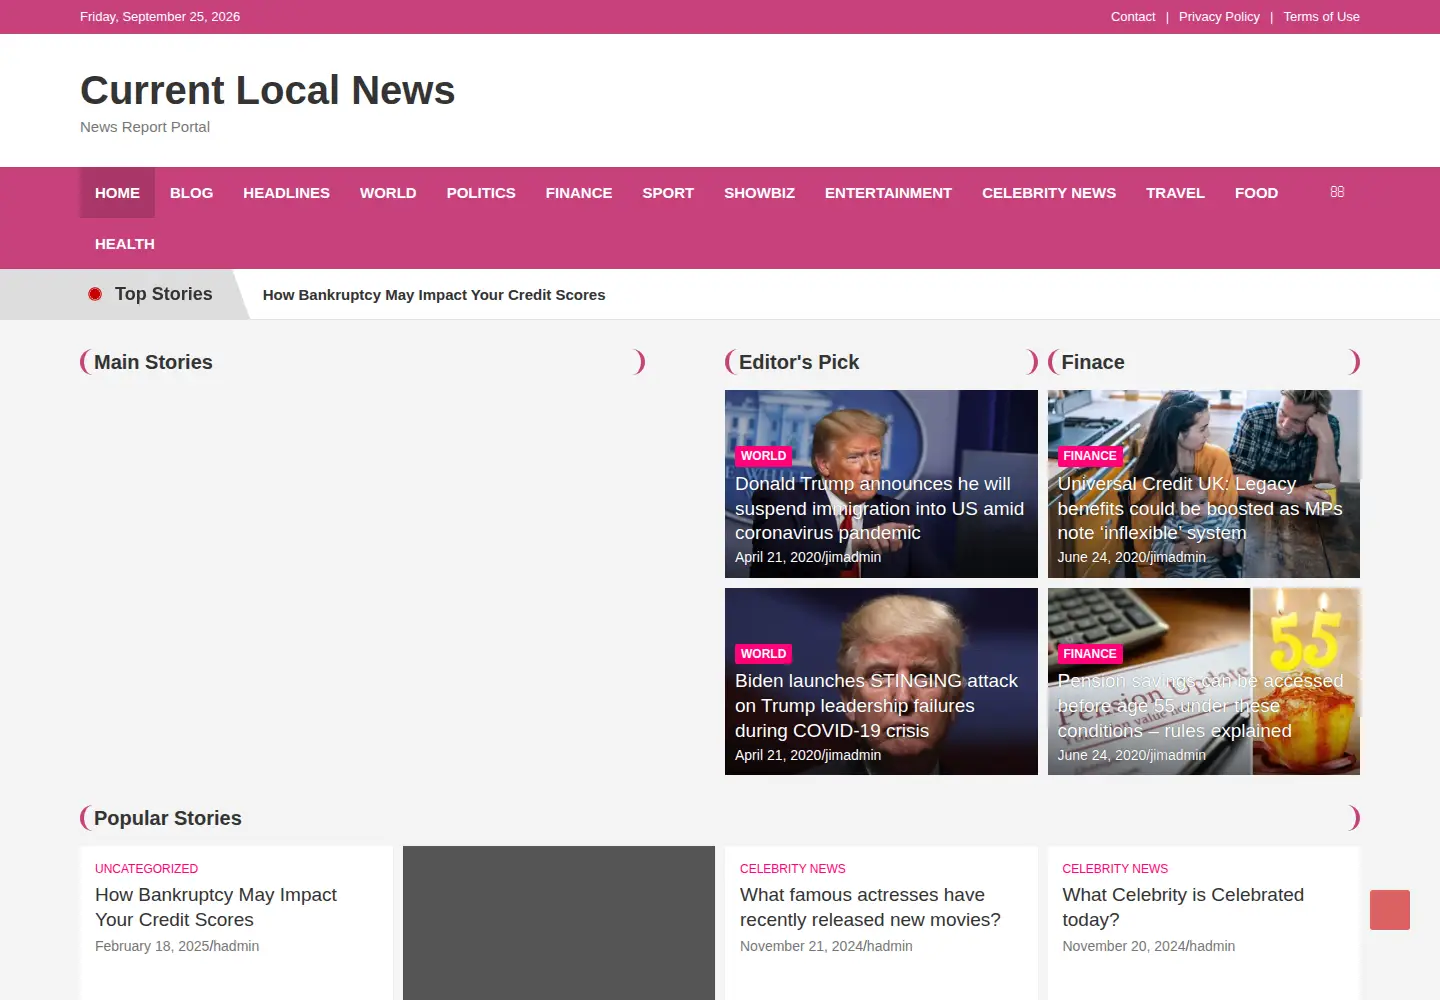Click the dark gray placeholder thumbnail in Popular Stories
This screenshot has width=1440, height=1000.
[559, 923]
